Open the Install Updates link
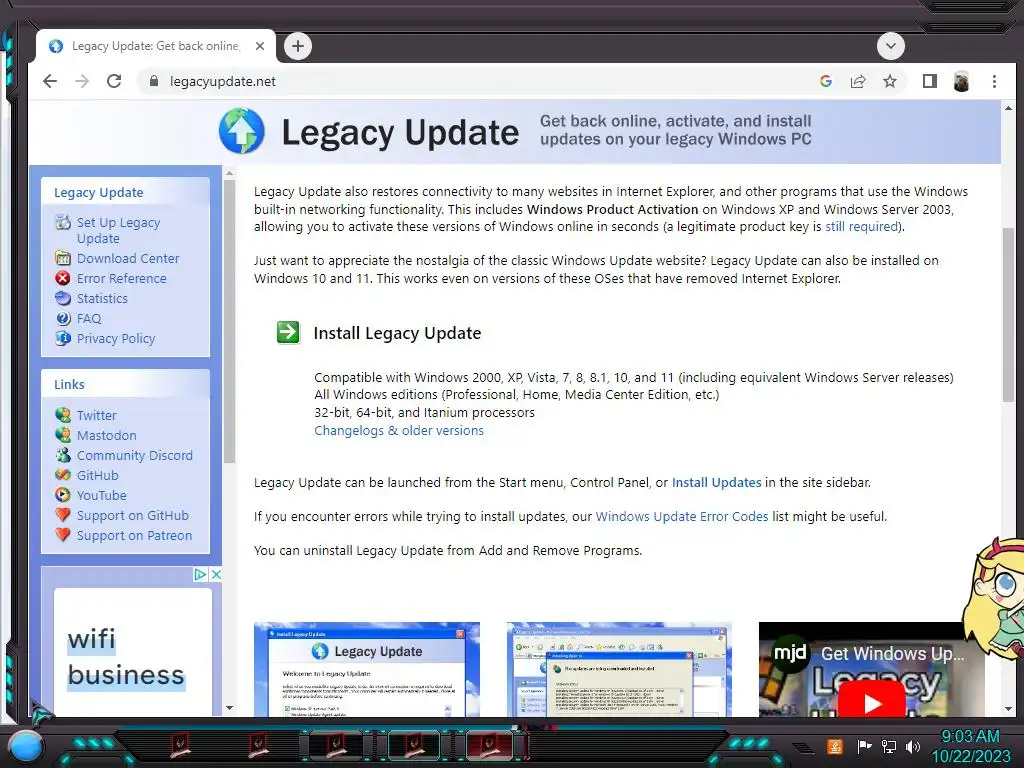 tap(716, 483)
